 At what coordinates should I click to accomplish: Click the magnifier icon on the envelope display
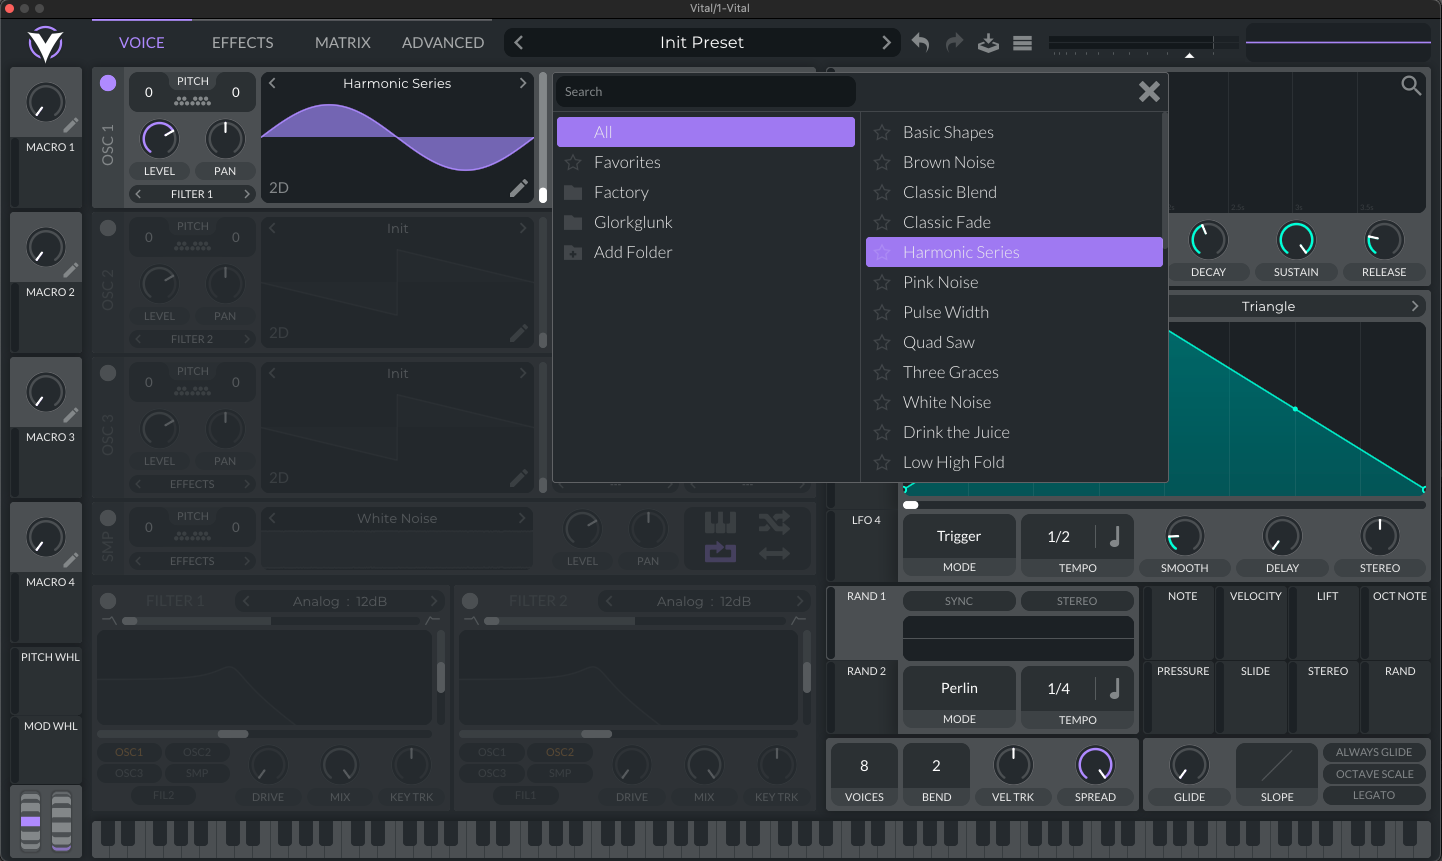(x=1411, y=86)
